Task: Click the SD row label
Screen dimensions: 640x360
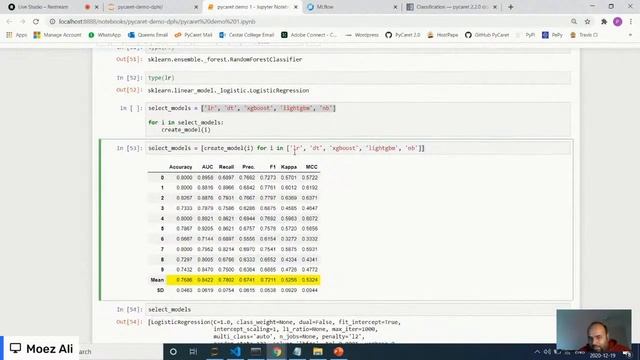Action: (x=160, y=290)
